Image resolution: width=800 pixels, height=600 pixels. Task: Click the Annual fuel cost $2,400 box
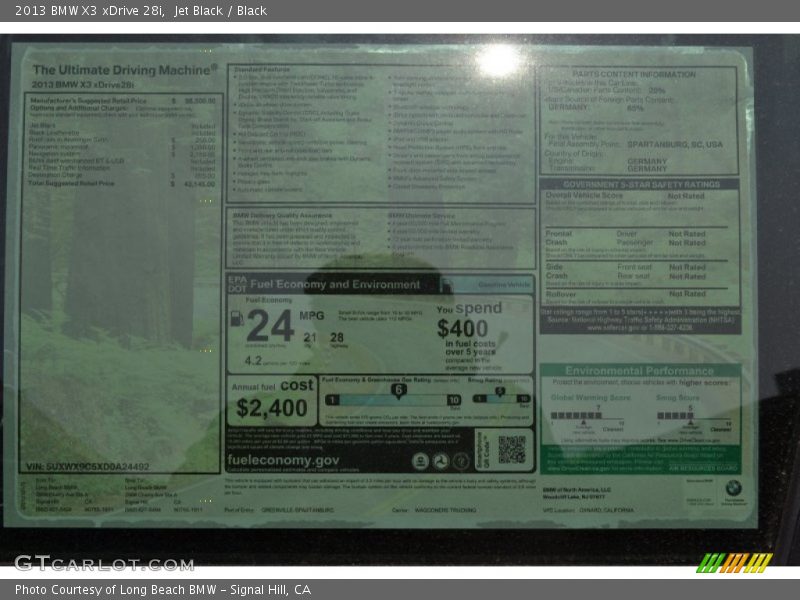[x=272, y=400]
